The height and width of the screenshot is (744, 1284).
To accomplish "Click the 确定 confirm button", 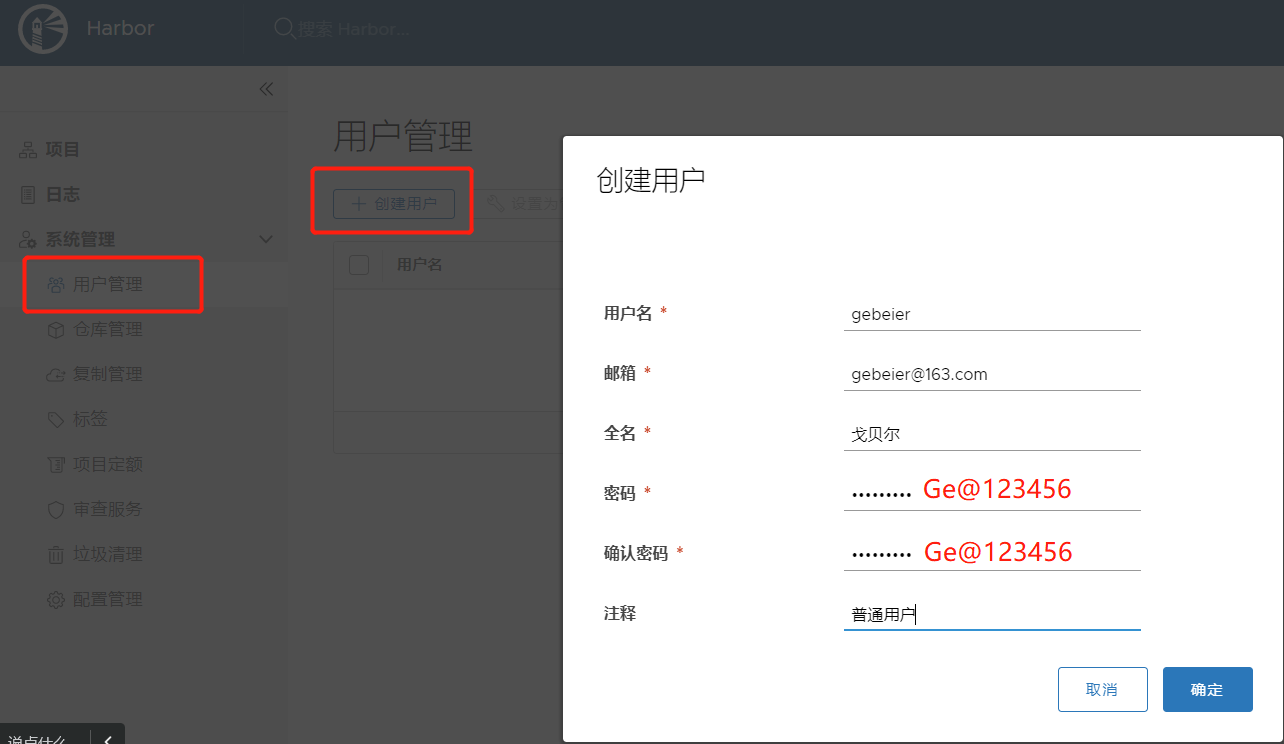I will (x=1207, y=690).
